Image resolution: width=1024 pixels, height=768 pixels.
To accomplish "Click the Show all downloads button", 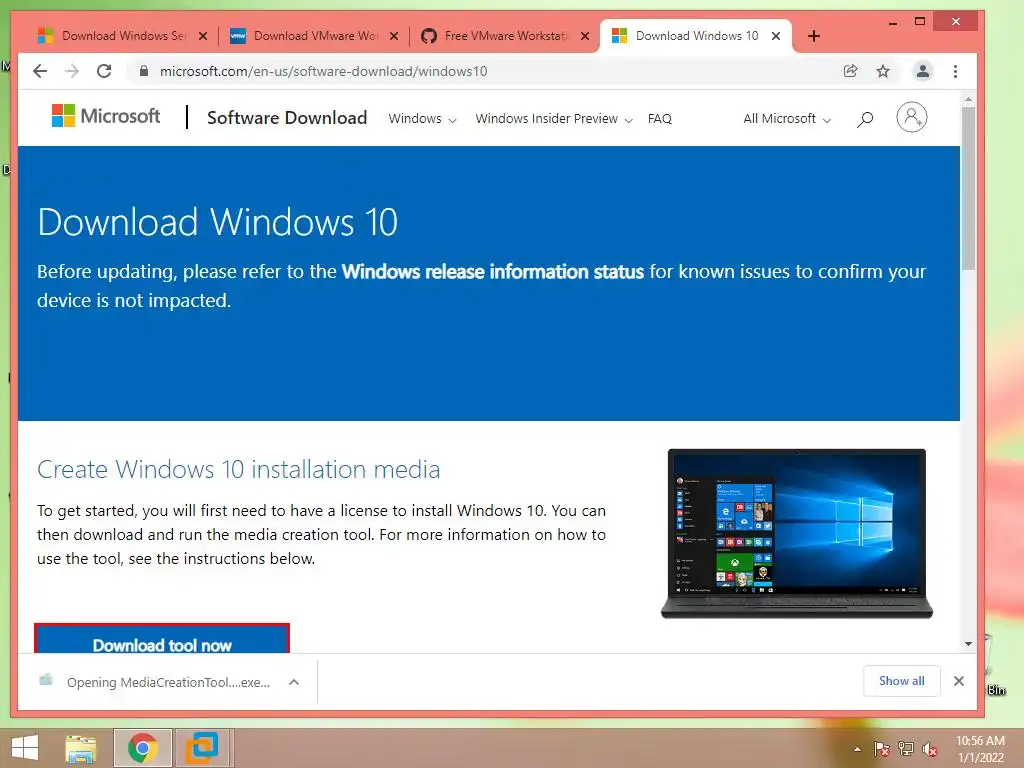I will 901,681.
